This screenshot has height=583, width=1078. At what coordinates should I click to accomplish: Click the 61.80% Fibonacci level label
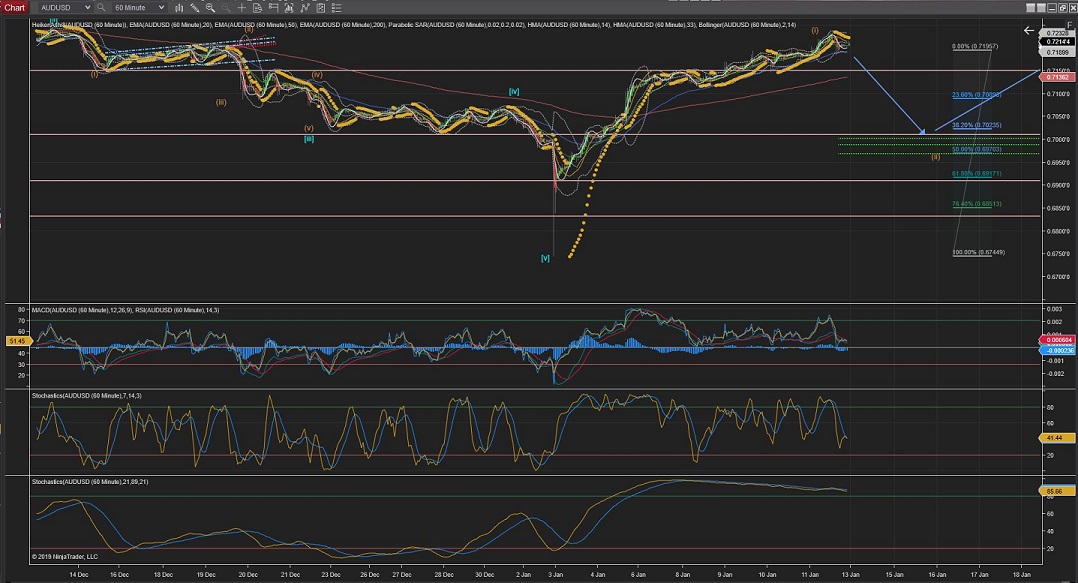(x=976, y=173)
